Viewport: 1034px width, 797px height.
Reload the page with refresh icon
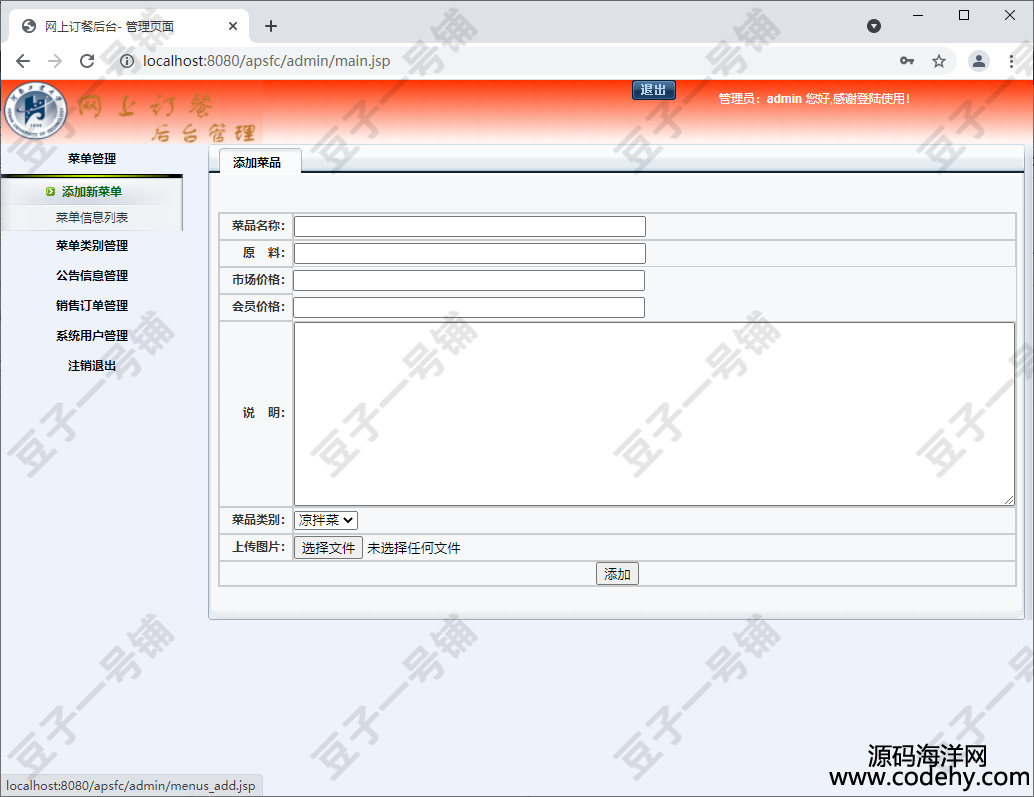87,61
